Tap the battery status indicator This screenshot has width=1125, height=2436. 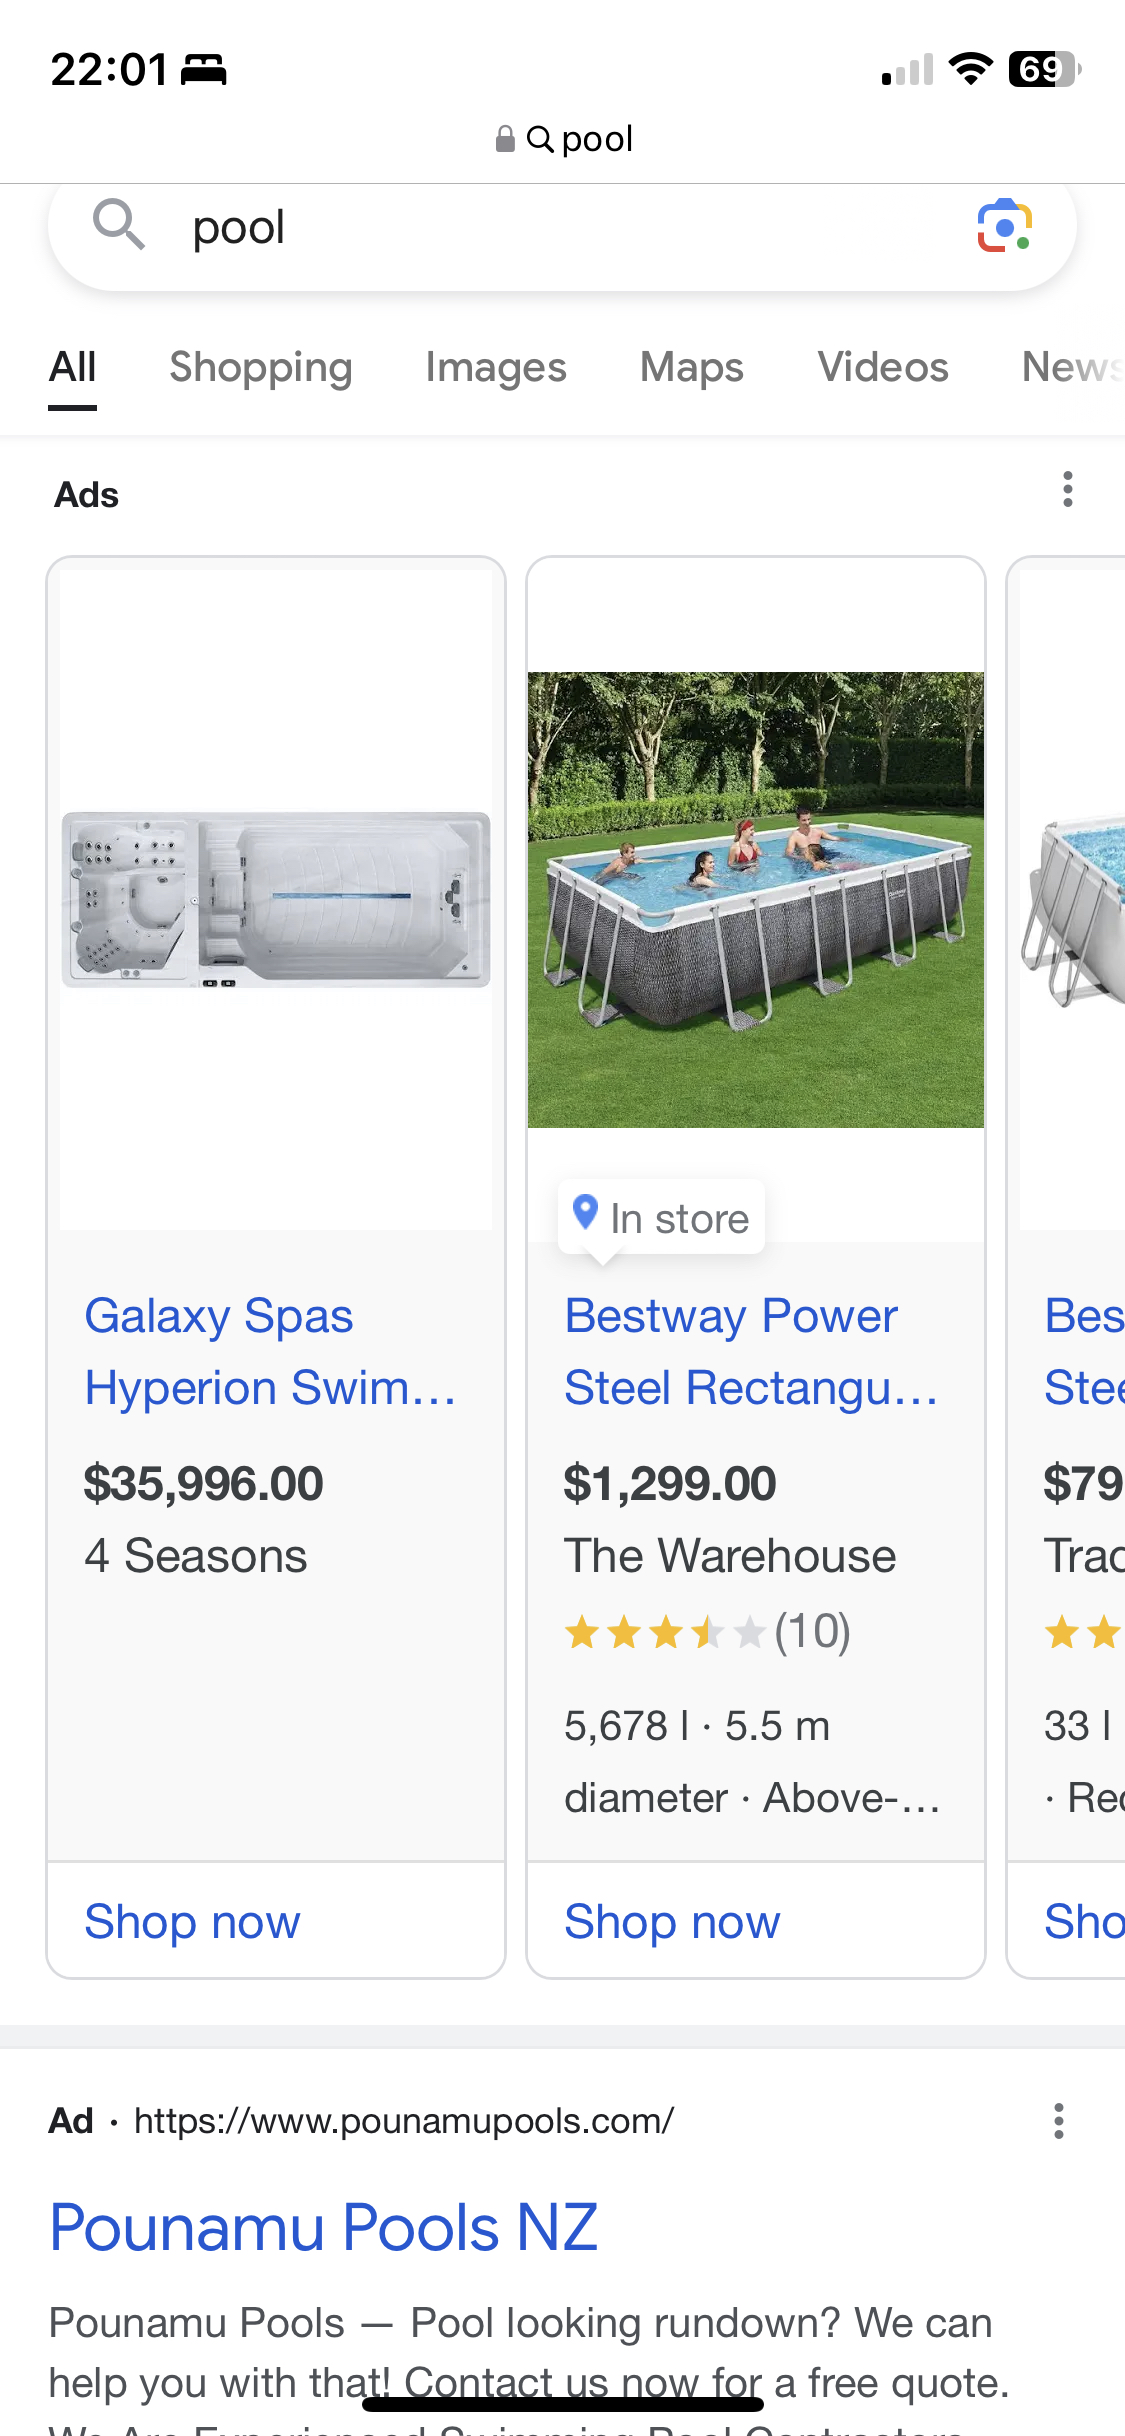point(1044,70)
